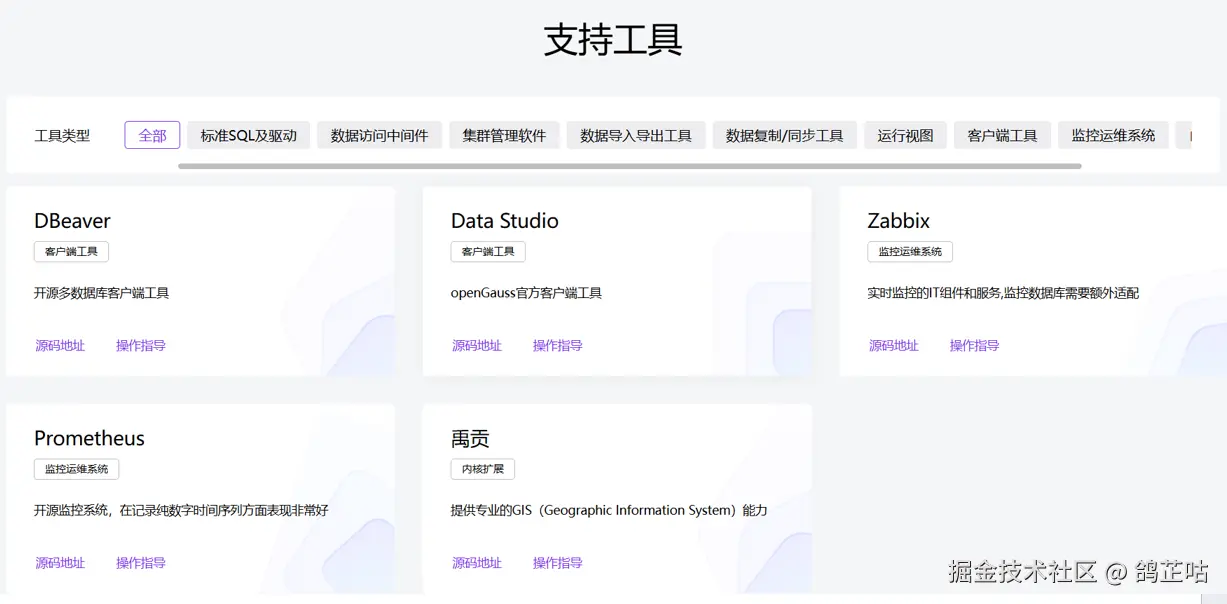Open Data Studio 源码地址 link
The image size is (1227, 604).
point(477,346)
